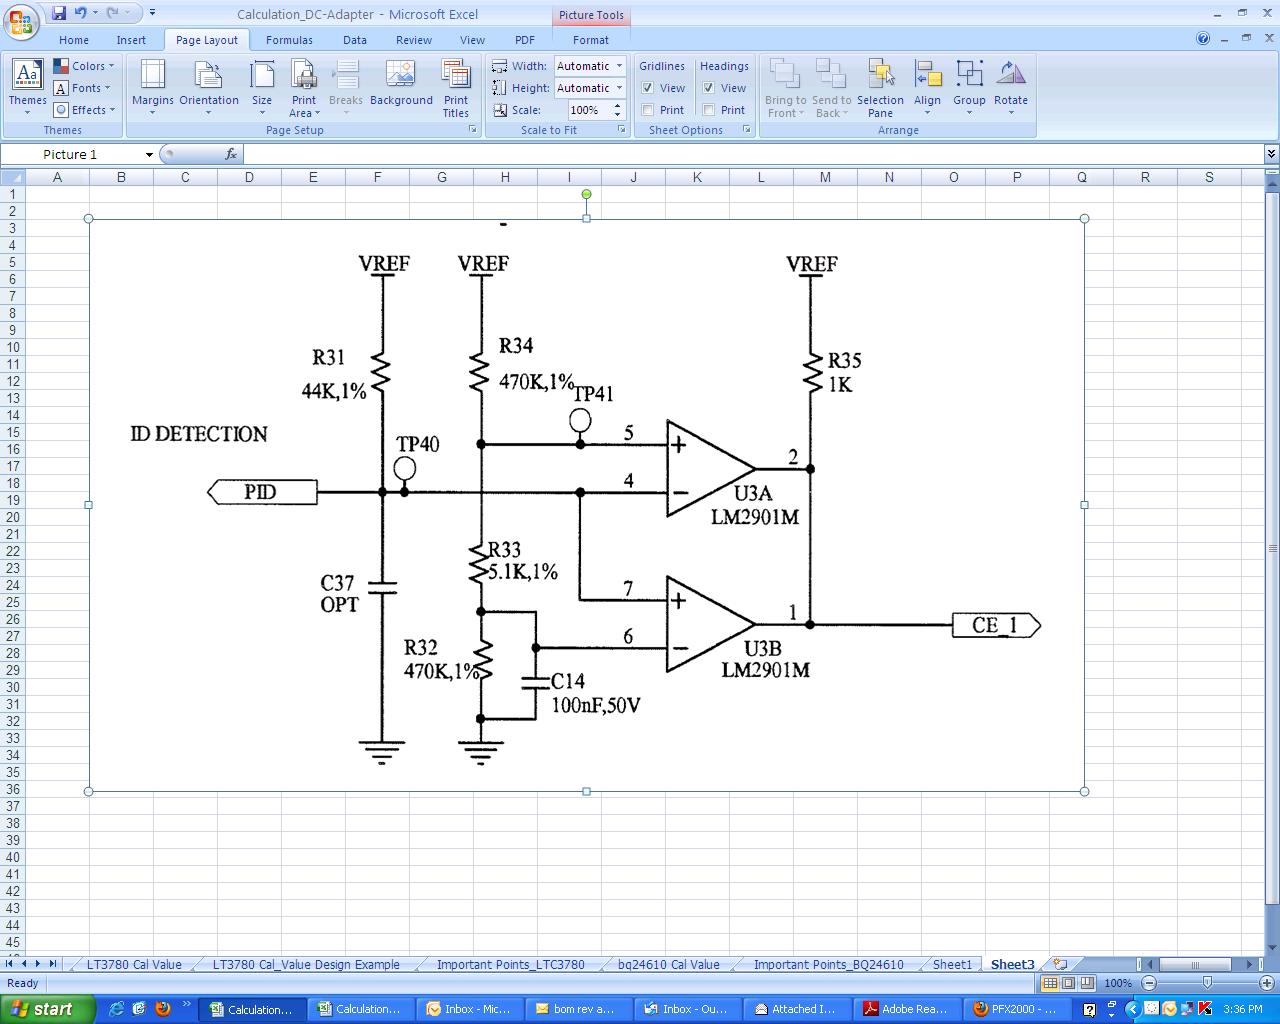Switch to Normal view in status bar
The width and height of the screenshot is (1280, 1024).
coord(1050,983)
